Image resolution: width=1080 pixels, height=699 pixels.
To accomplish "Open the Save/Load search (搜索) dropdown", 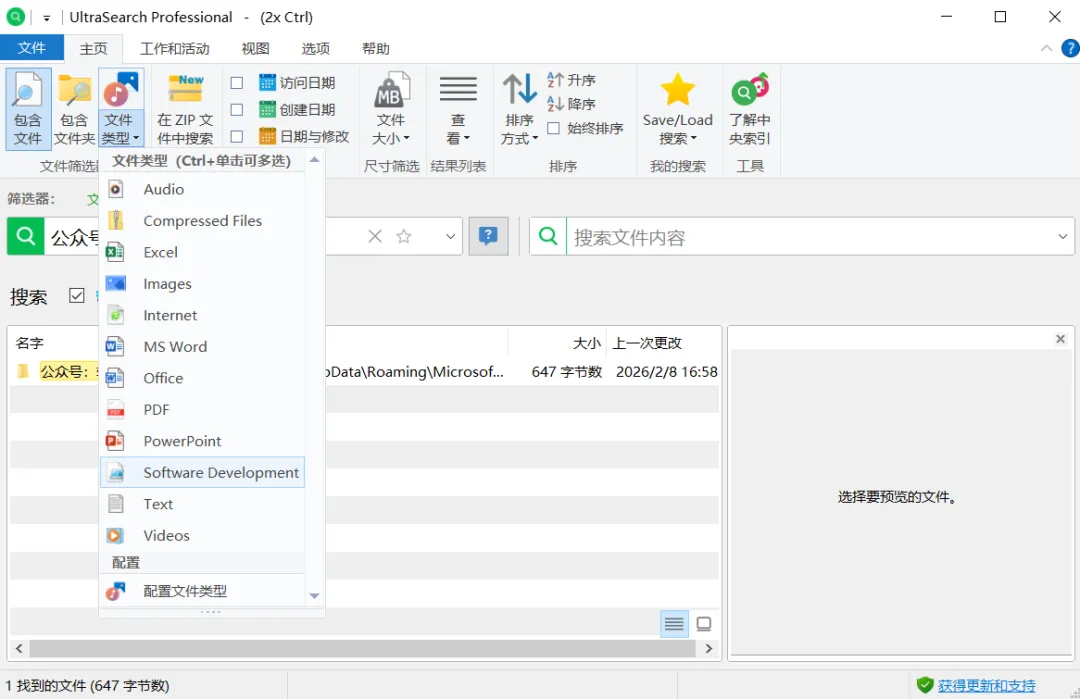I will 678,109.
